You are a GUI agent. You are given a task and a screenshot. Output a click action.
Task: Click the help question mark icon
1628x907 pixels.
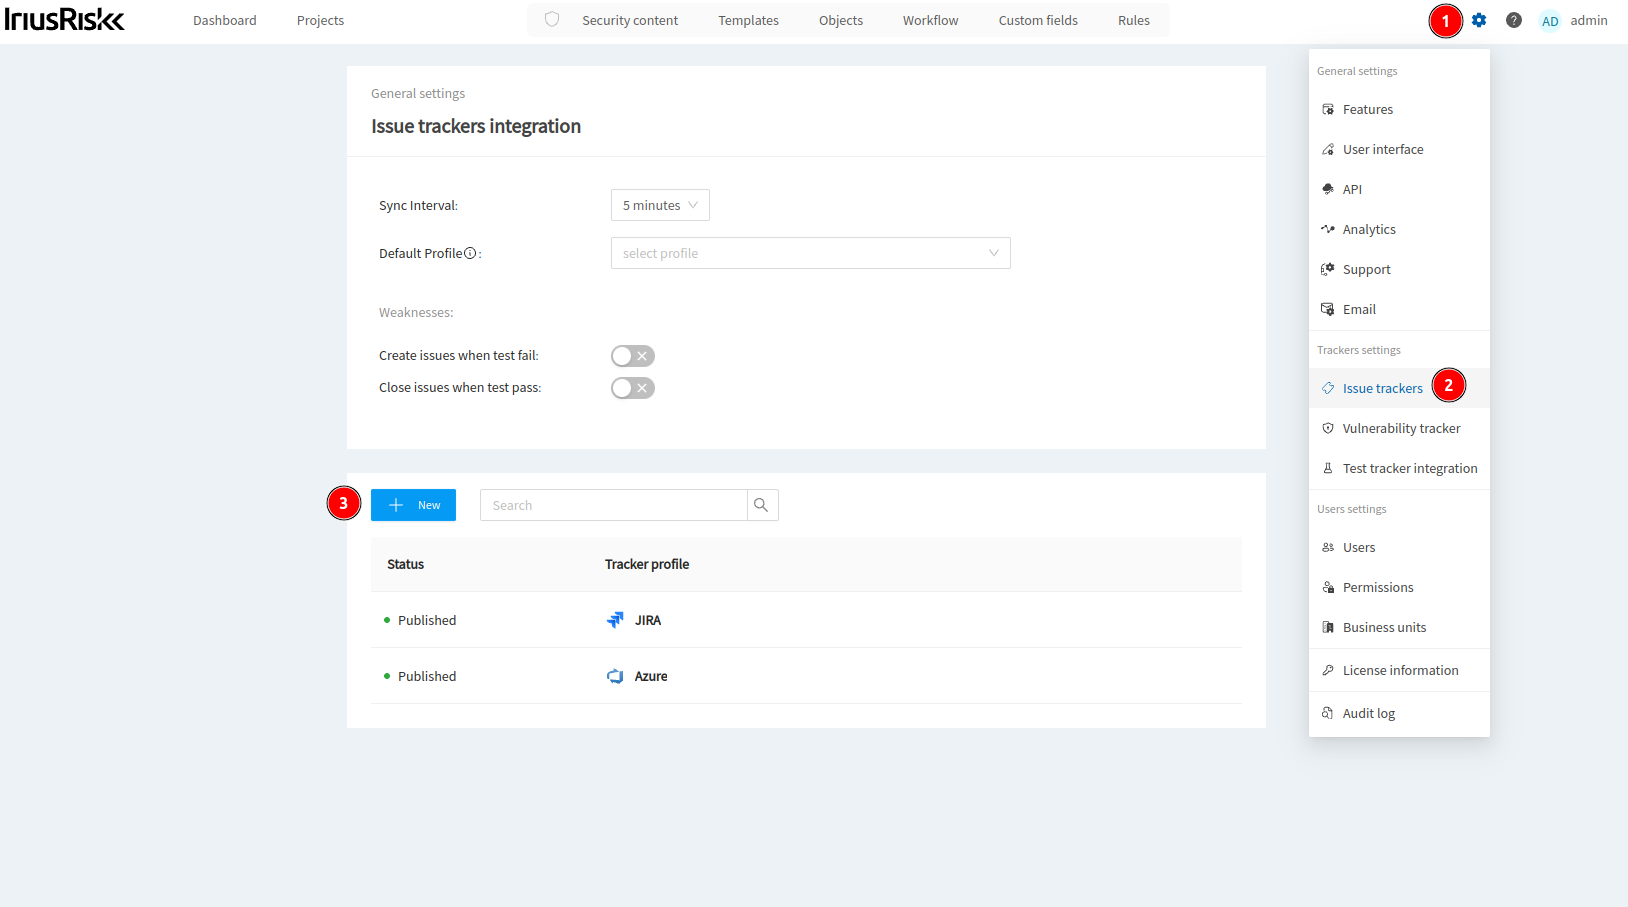[x=1514, y=20]
